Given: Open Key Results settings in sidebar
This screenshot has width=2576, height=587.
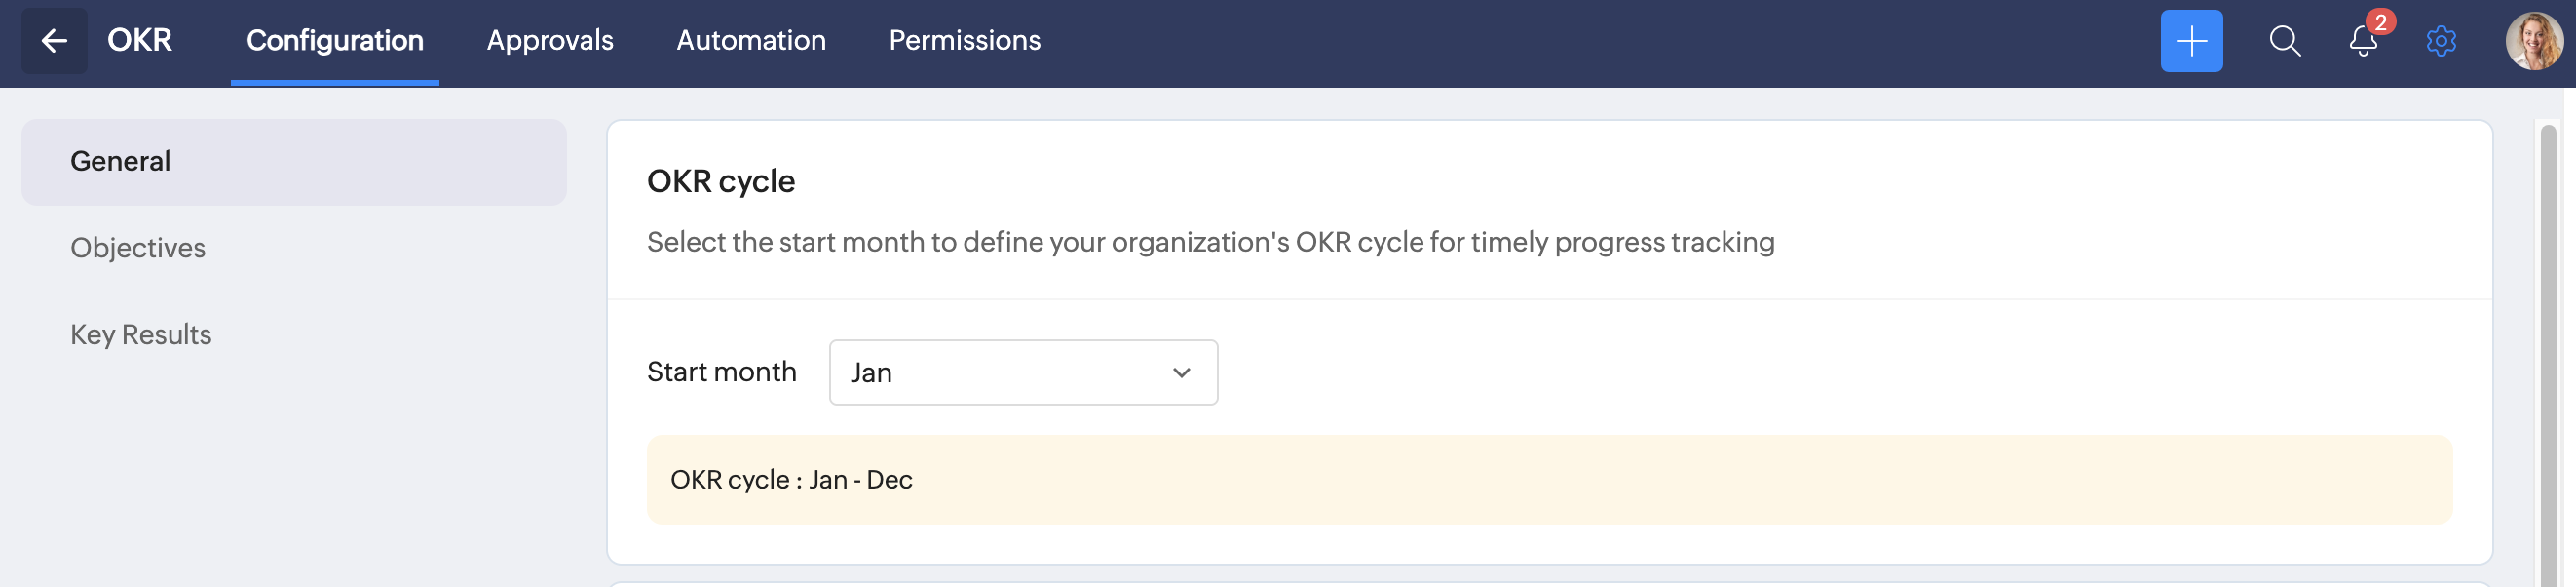Looking at the screenshot, I should click(141, 335).
